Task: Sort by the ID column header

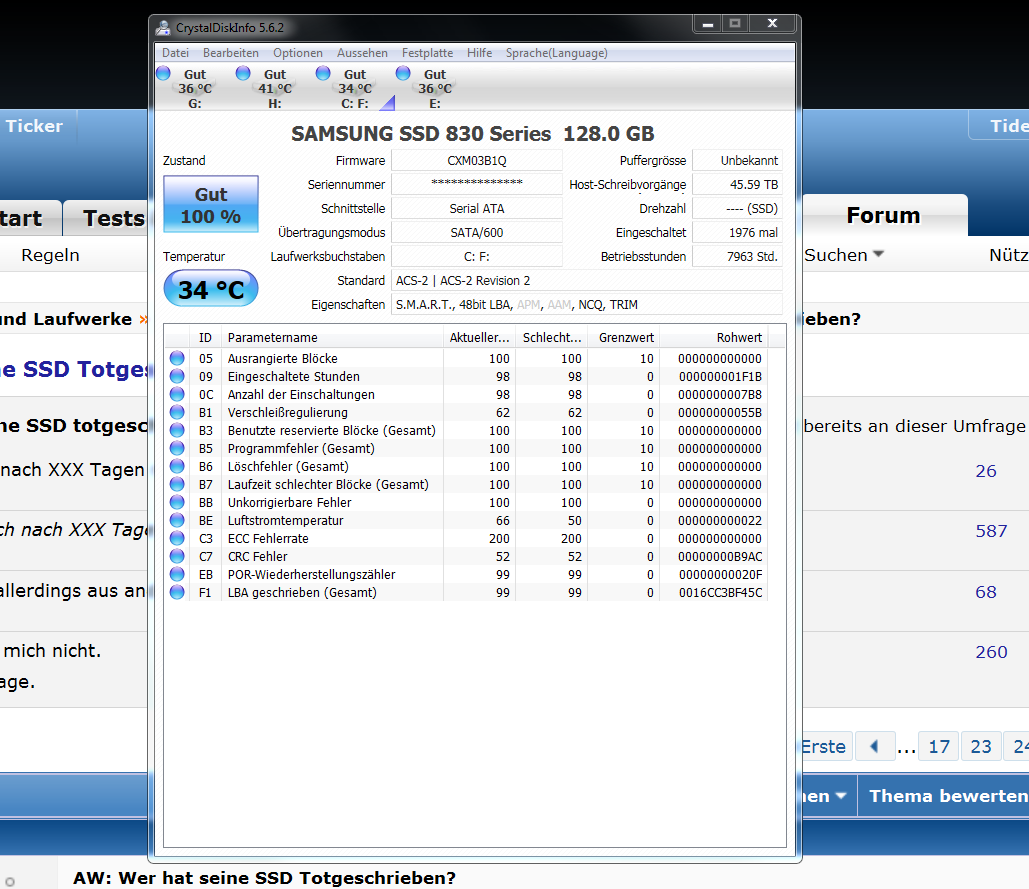Action: point(205,338)
